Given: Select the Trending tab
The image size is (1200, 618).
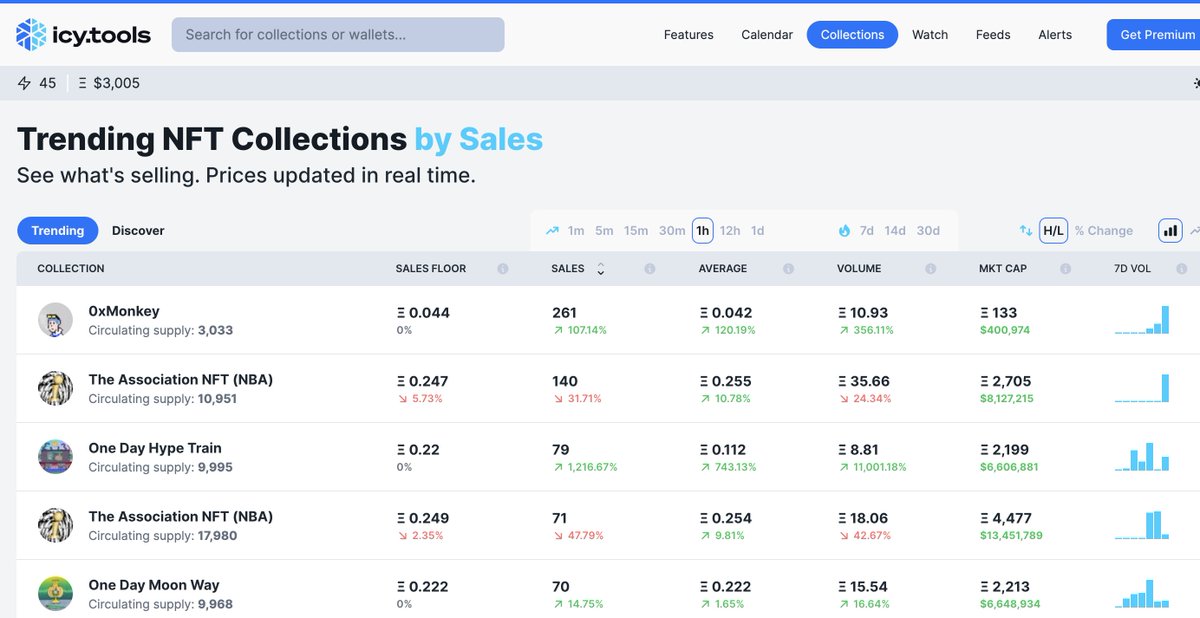Looking at the screenshot, I should (x=58, y=231).
